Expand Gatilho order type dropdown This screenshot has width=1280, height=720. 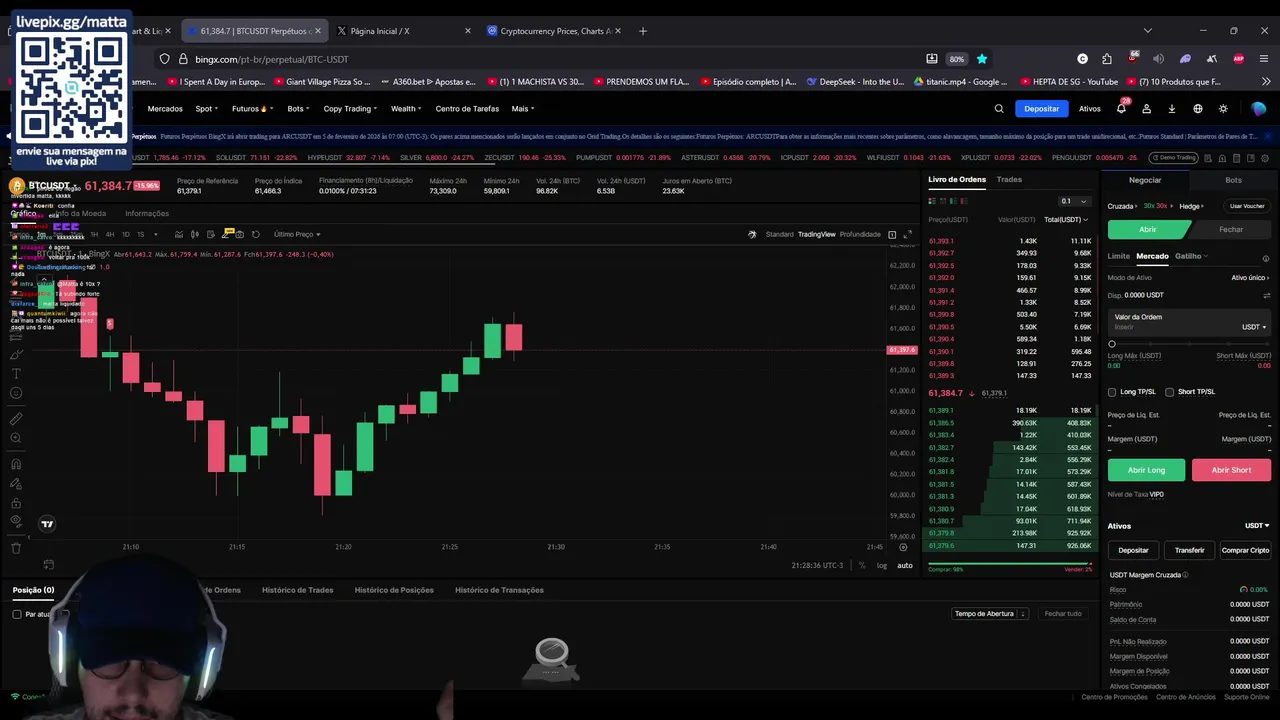click(1191, 256)
